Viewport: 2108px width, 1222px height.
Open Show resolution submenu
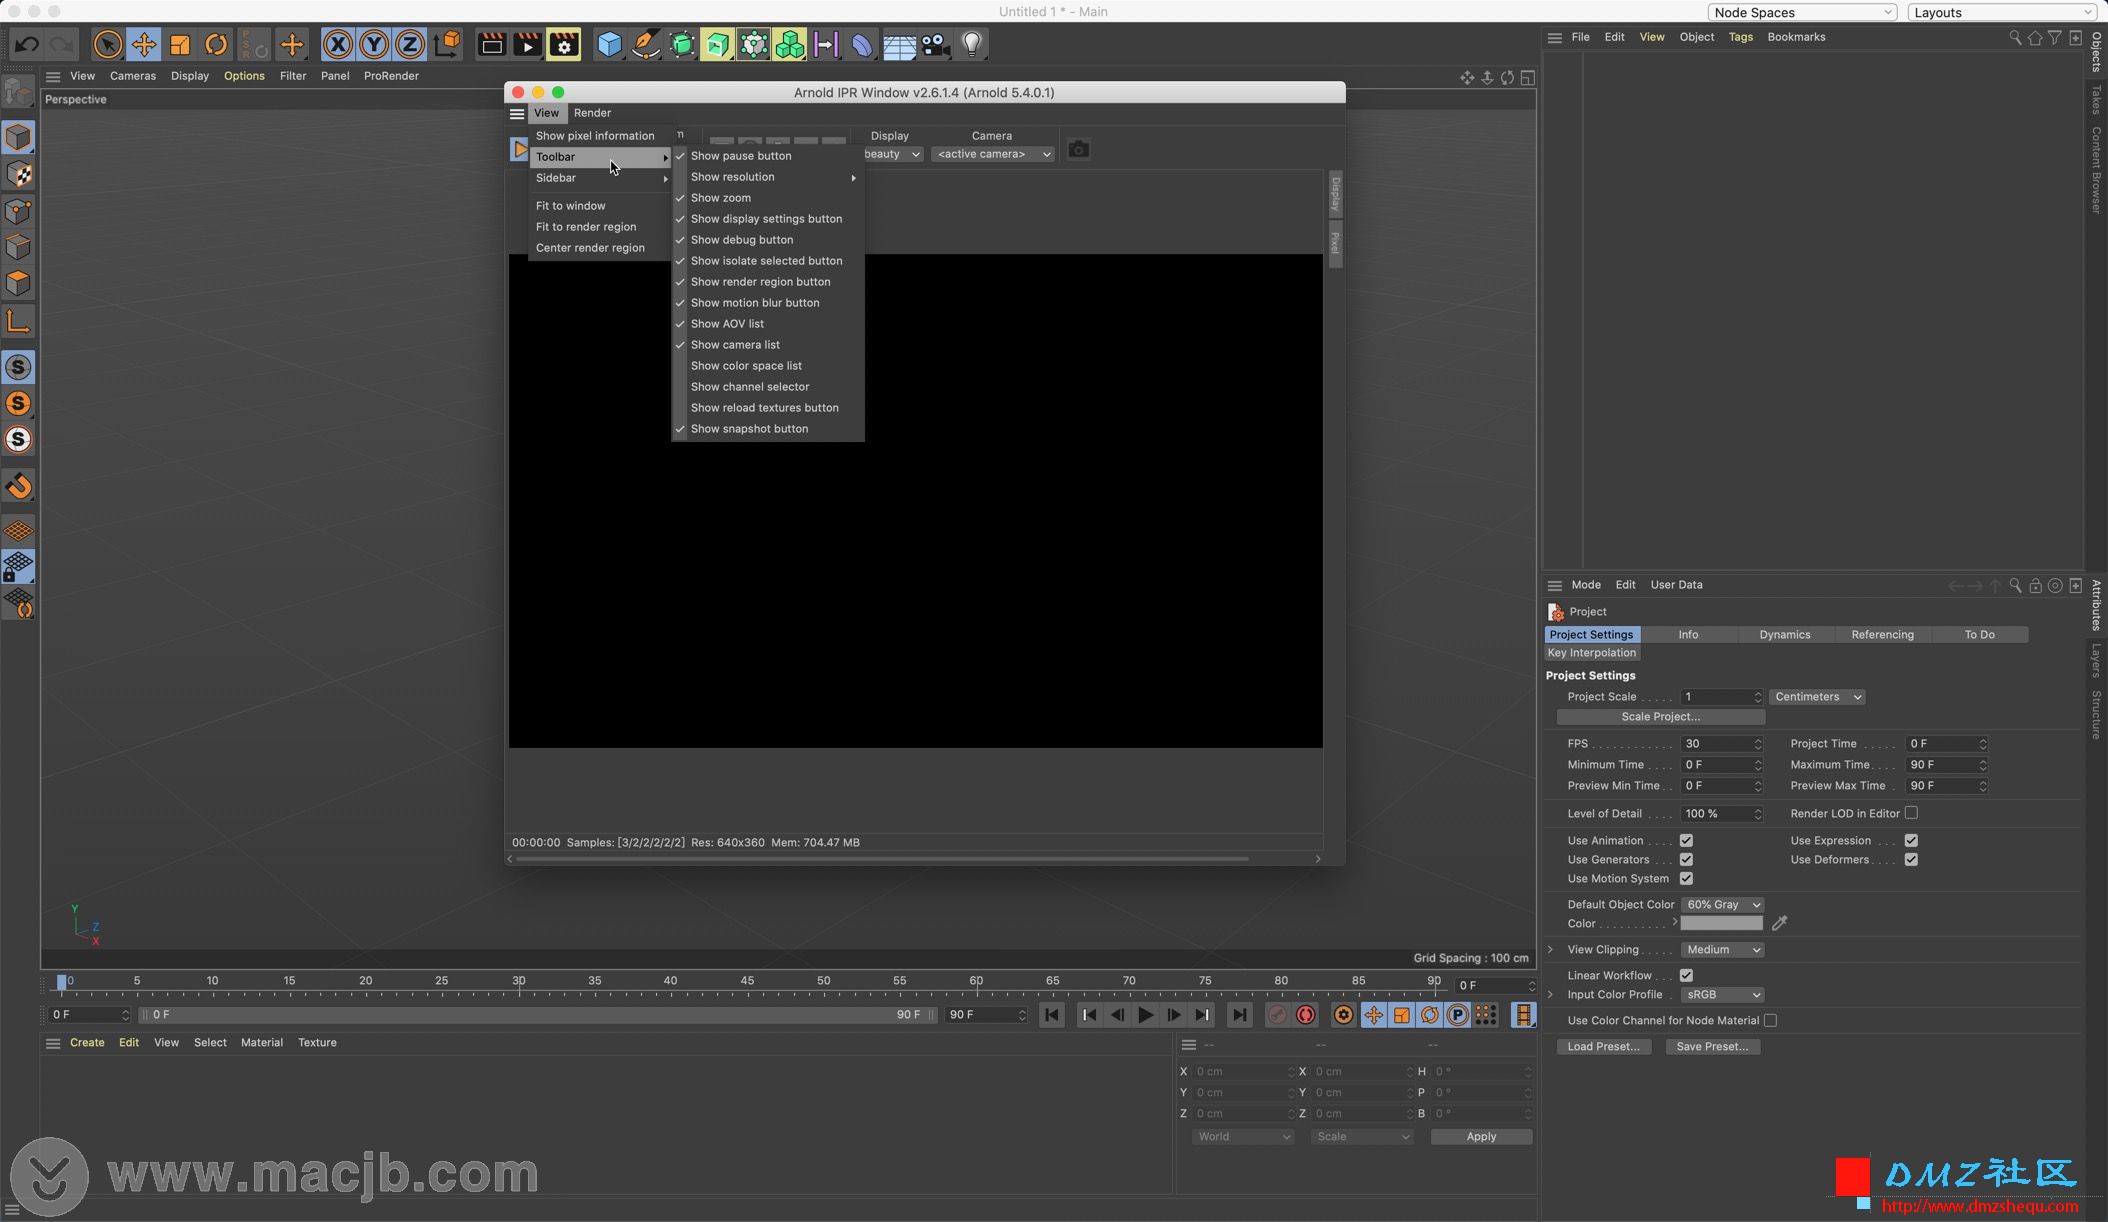[768, 177]
